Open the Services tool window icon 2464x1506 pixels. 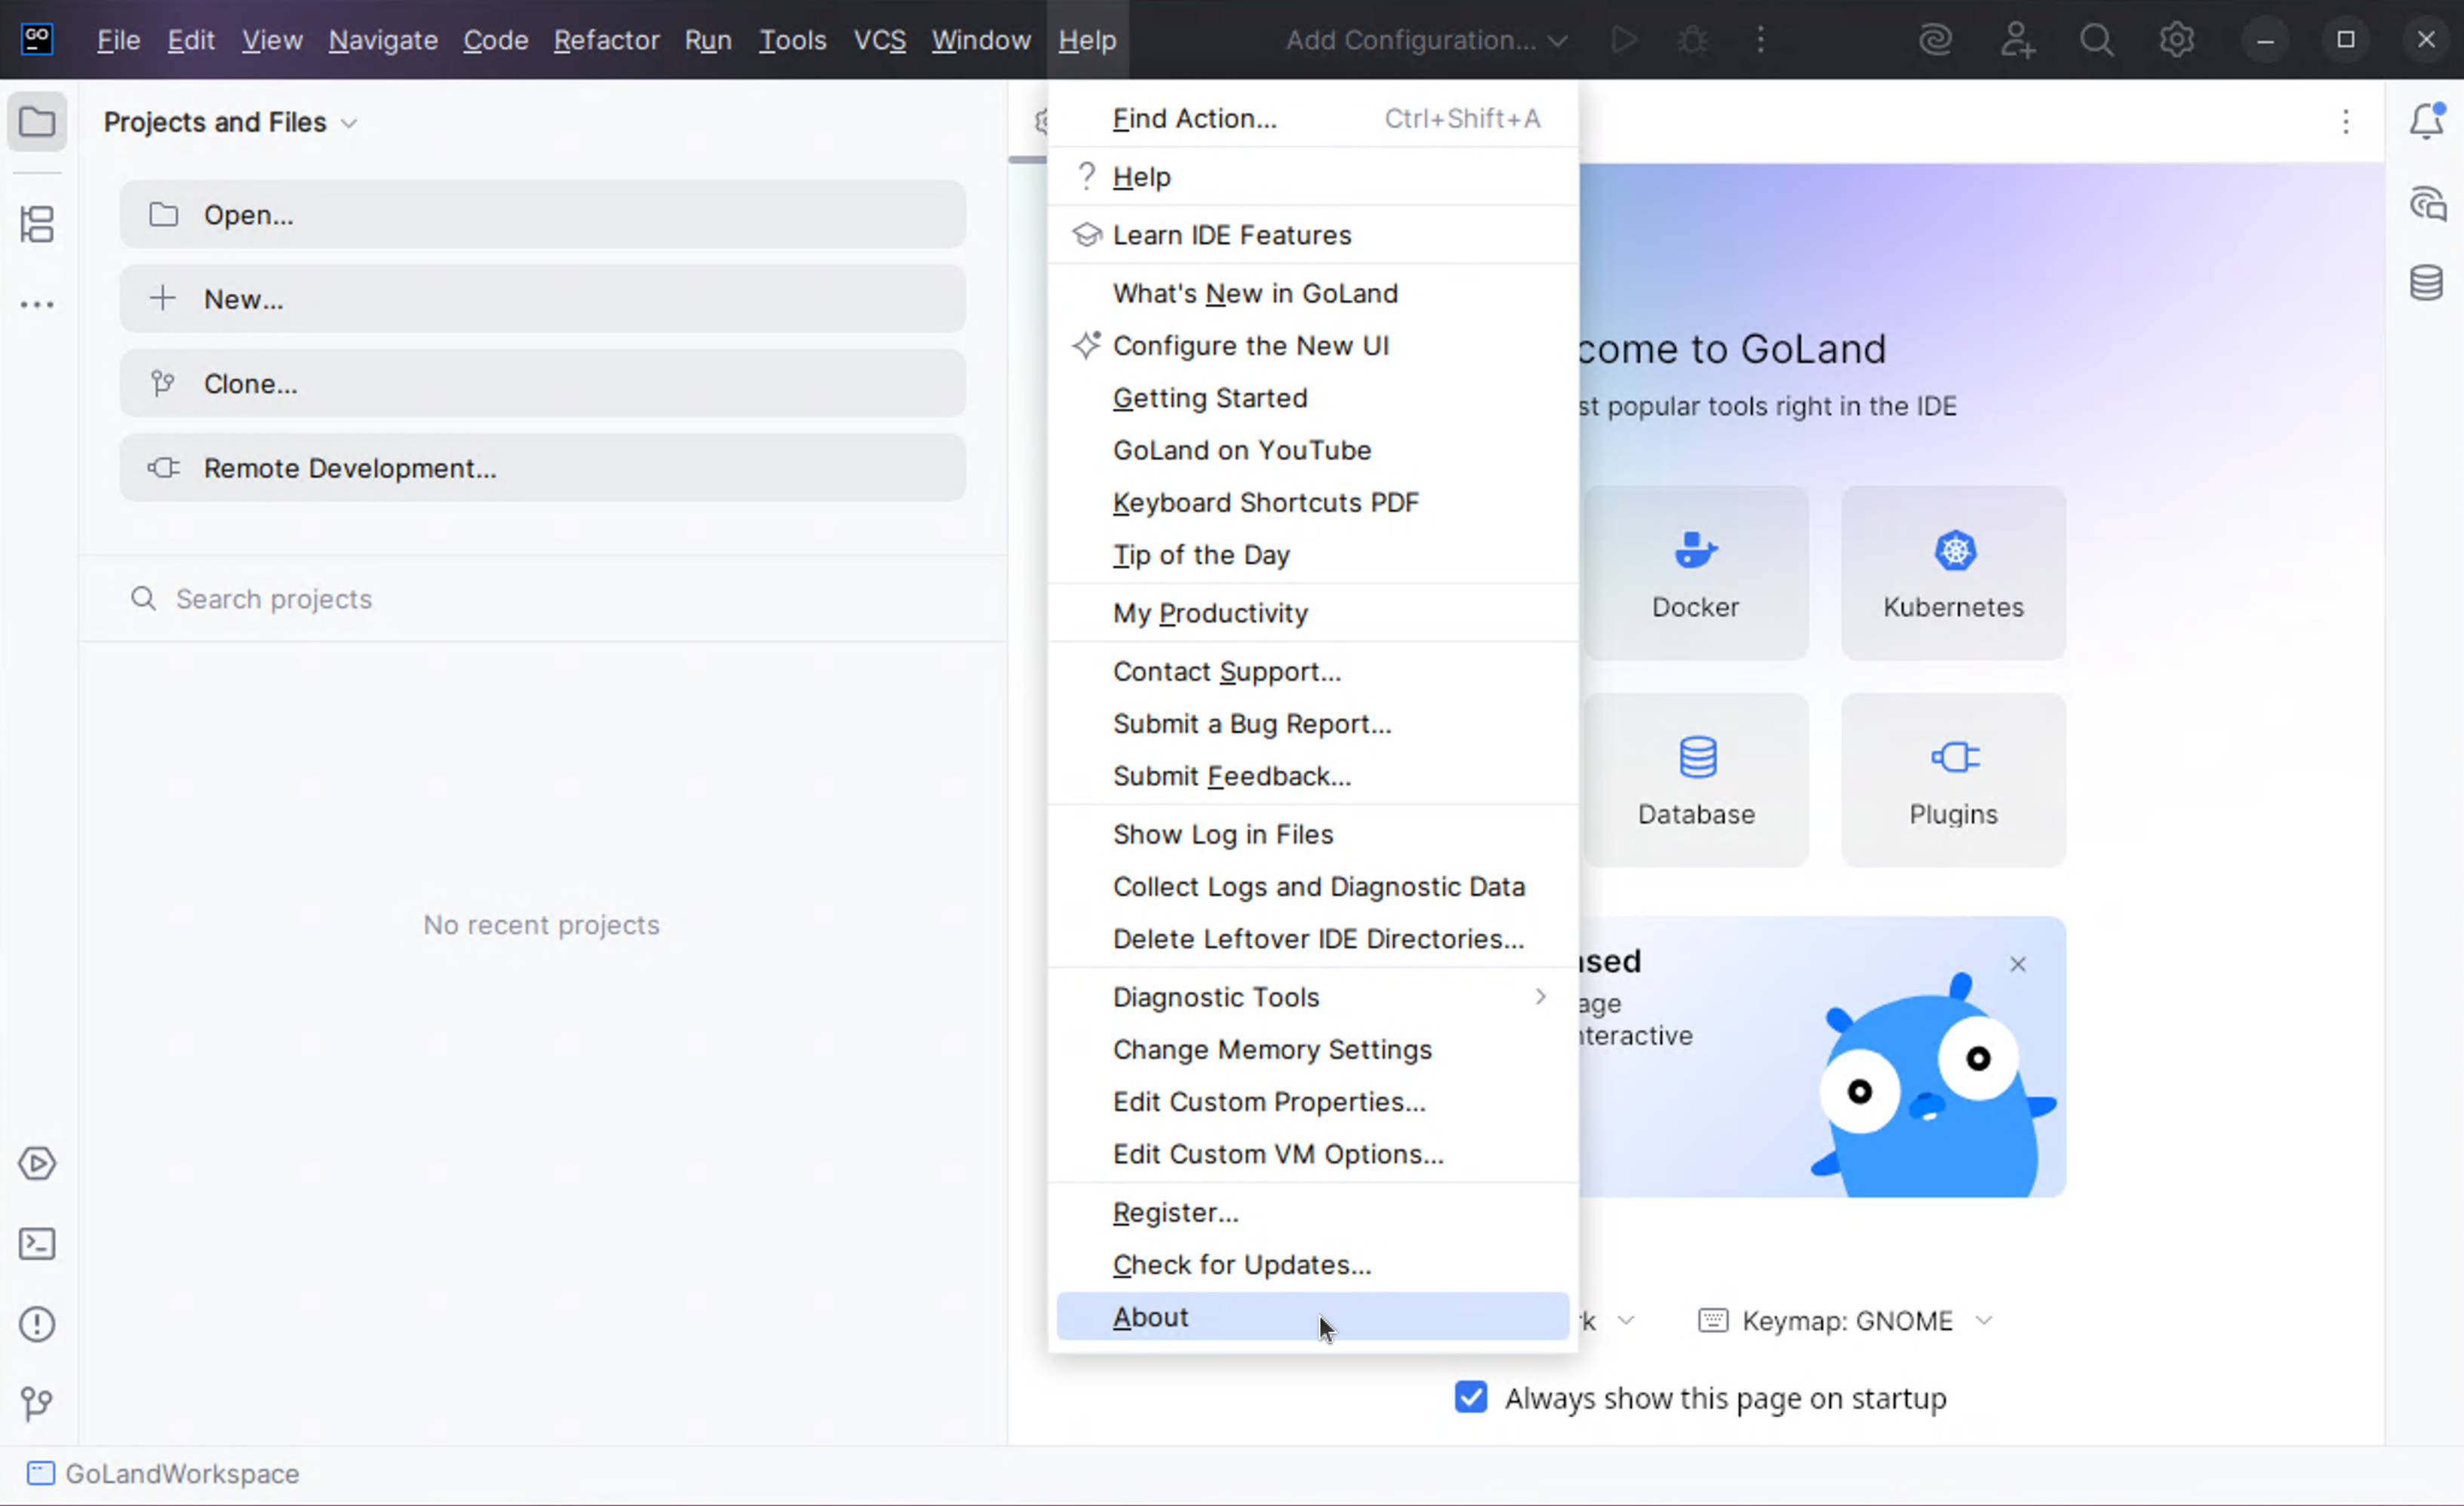point(37,1163)
